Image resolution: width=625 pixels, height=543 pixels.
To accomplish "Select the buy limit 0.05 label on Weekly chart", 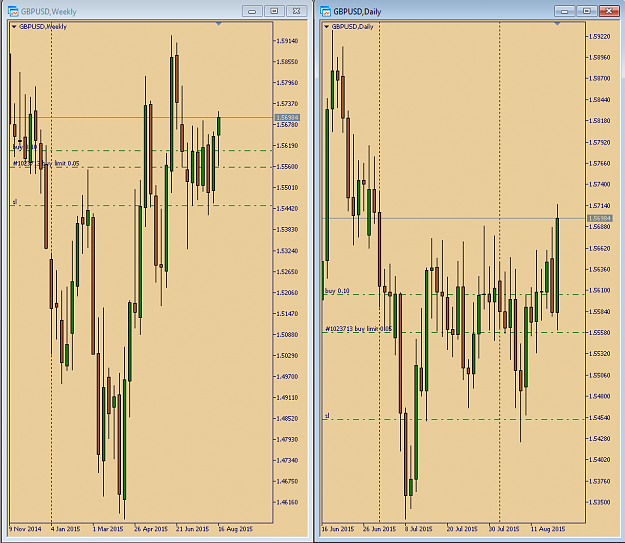I will [46, 163].
